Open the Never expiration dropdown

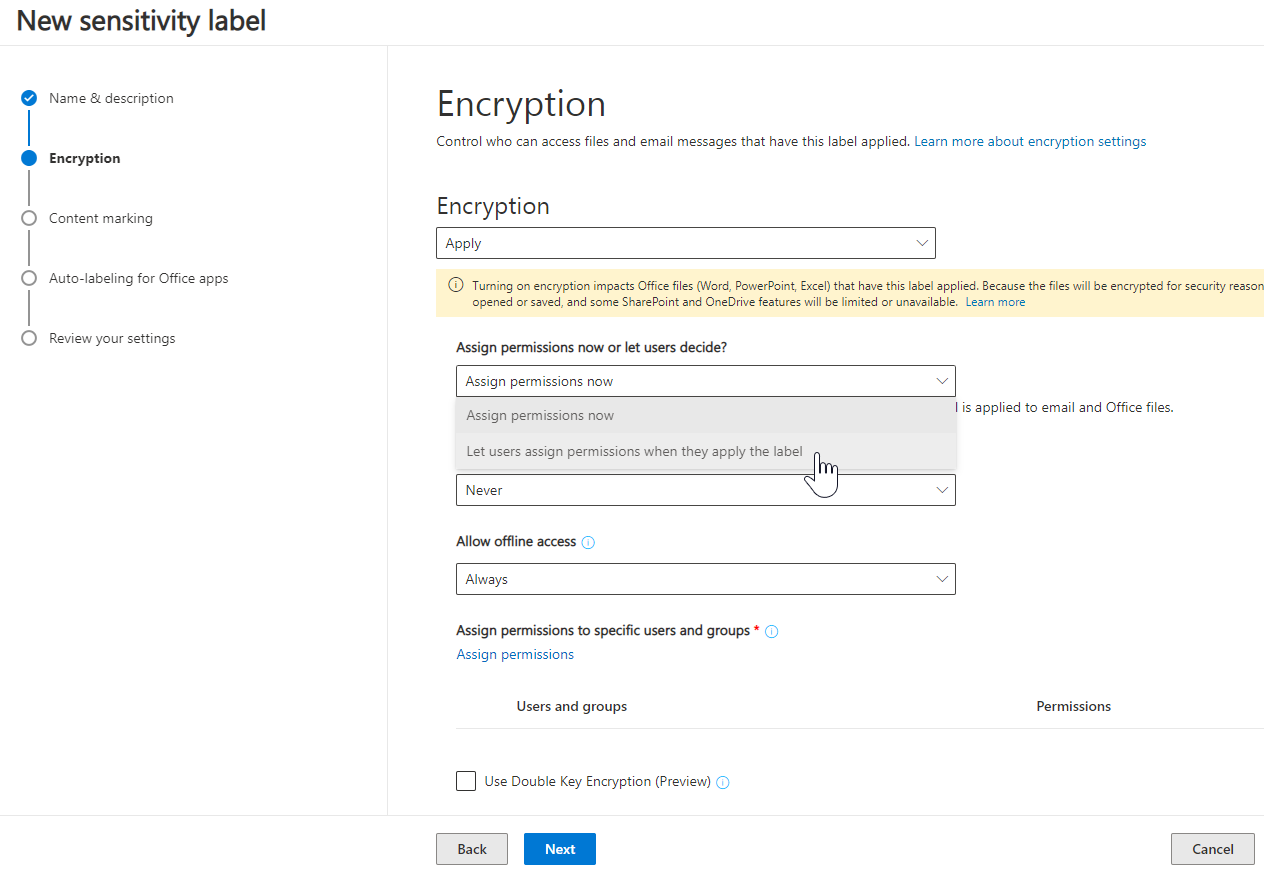[x=705, y=490]
